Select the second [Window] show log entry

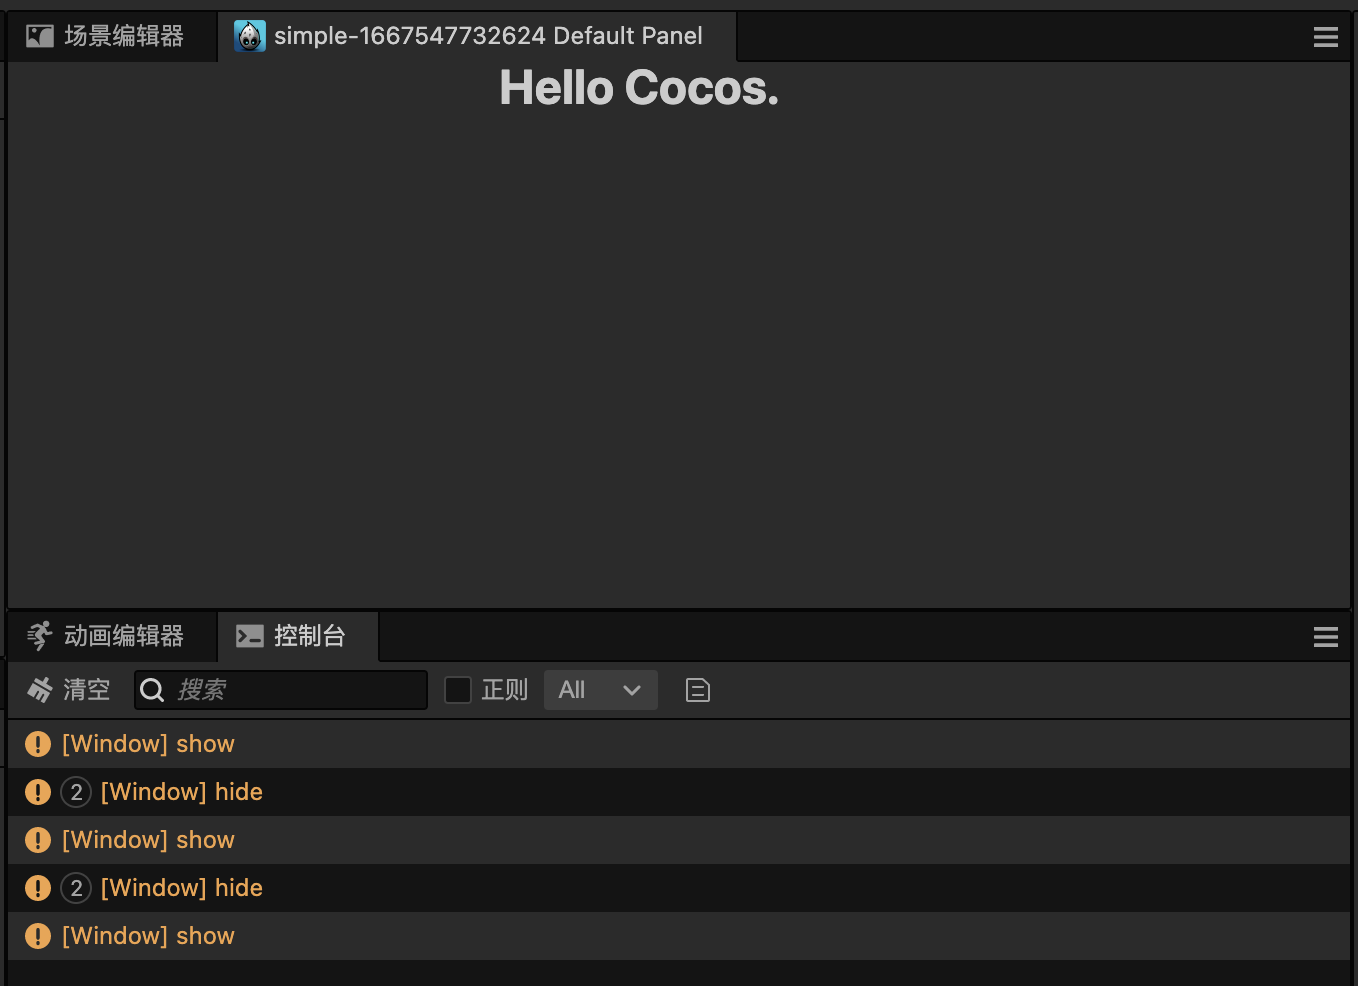679,840
